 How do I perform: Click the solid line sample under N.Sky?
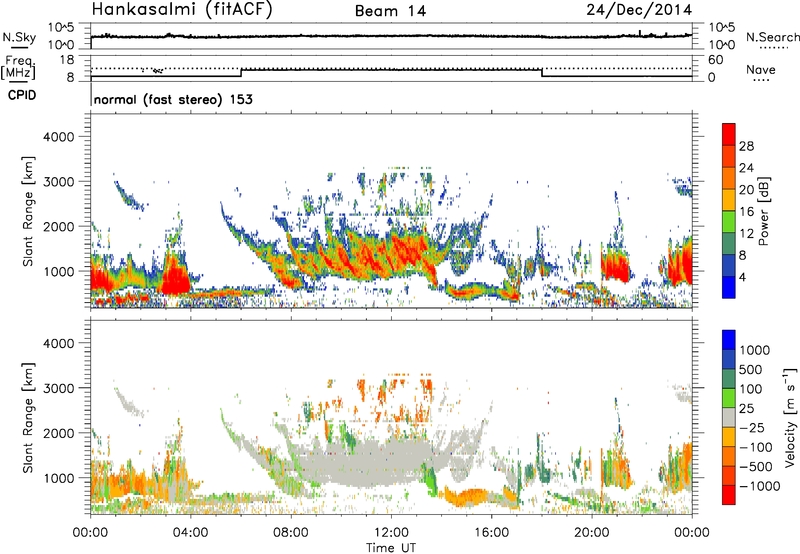click(x=19, y=47)
